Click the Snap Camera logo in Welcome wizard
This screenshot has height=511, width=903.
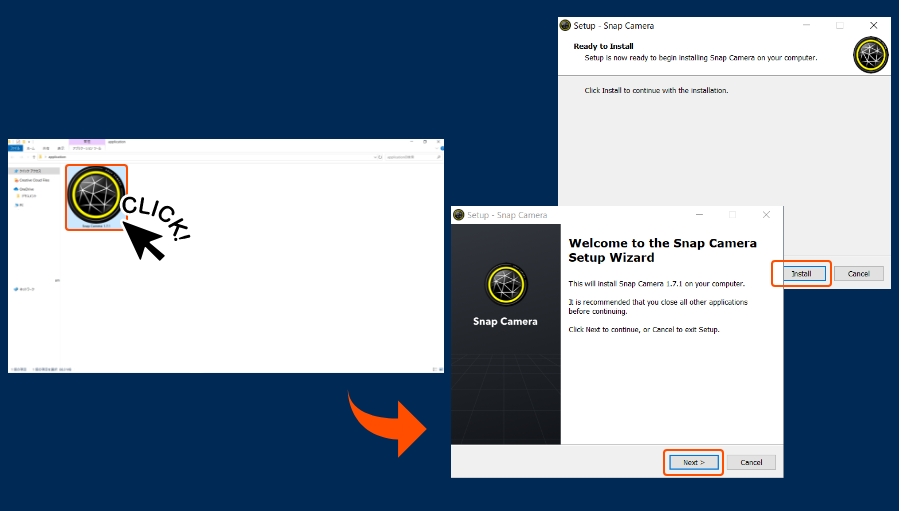click(x=505, y=285)
